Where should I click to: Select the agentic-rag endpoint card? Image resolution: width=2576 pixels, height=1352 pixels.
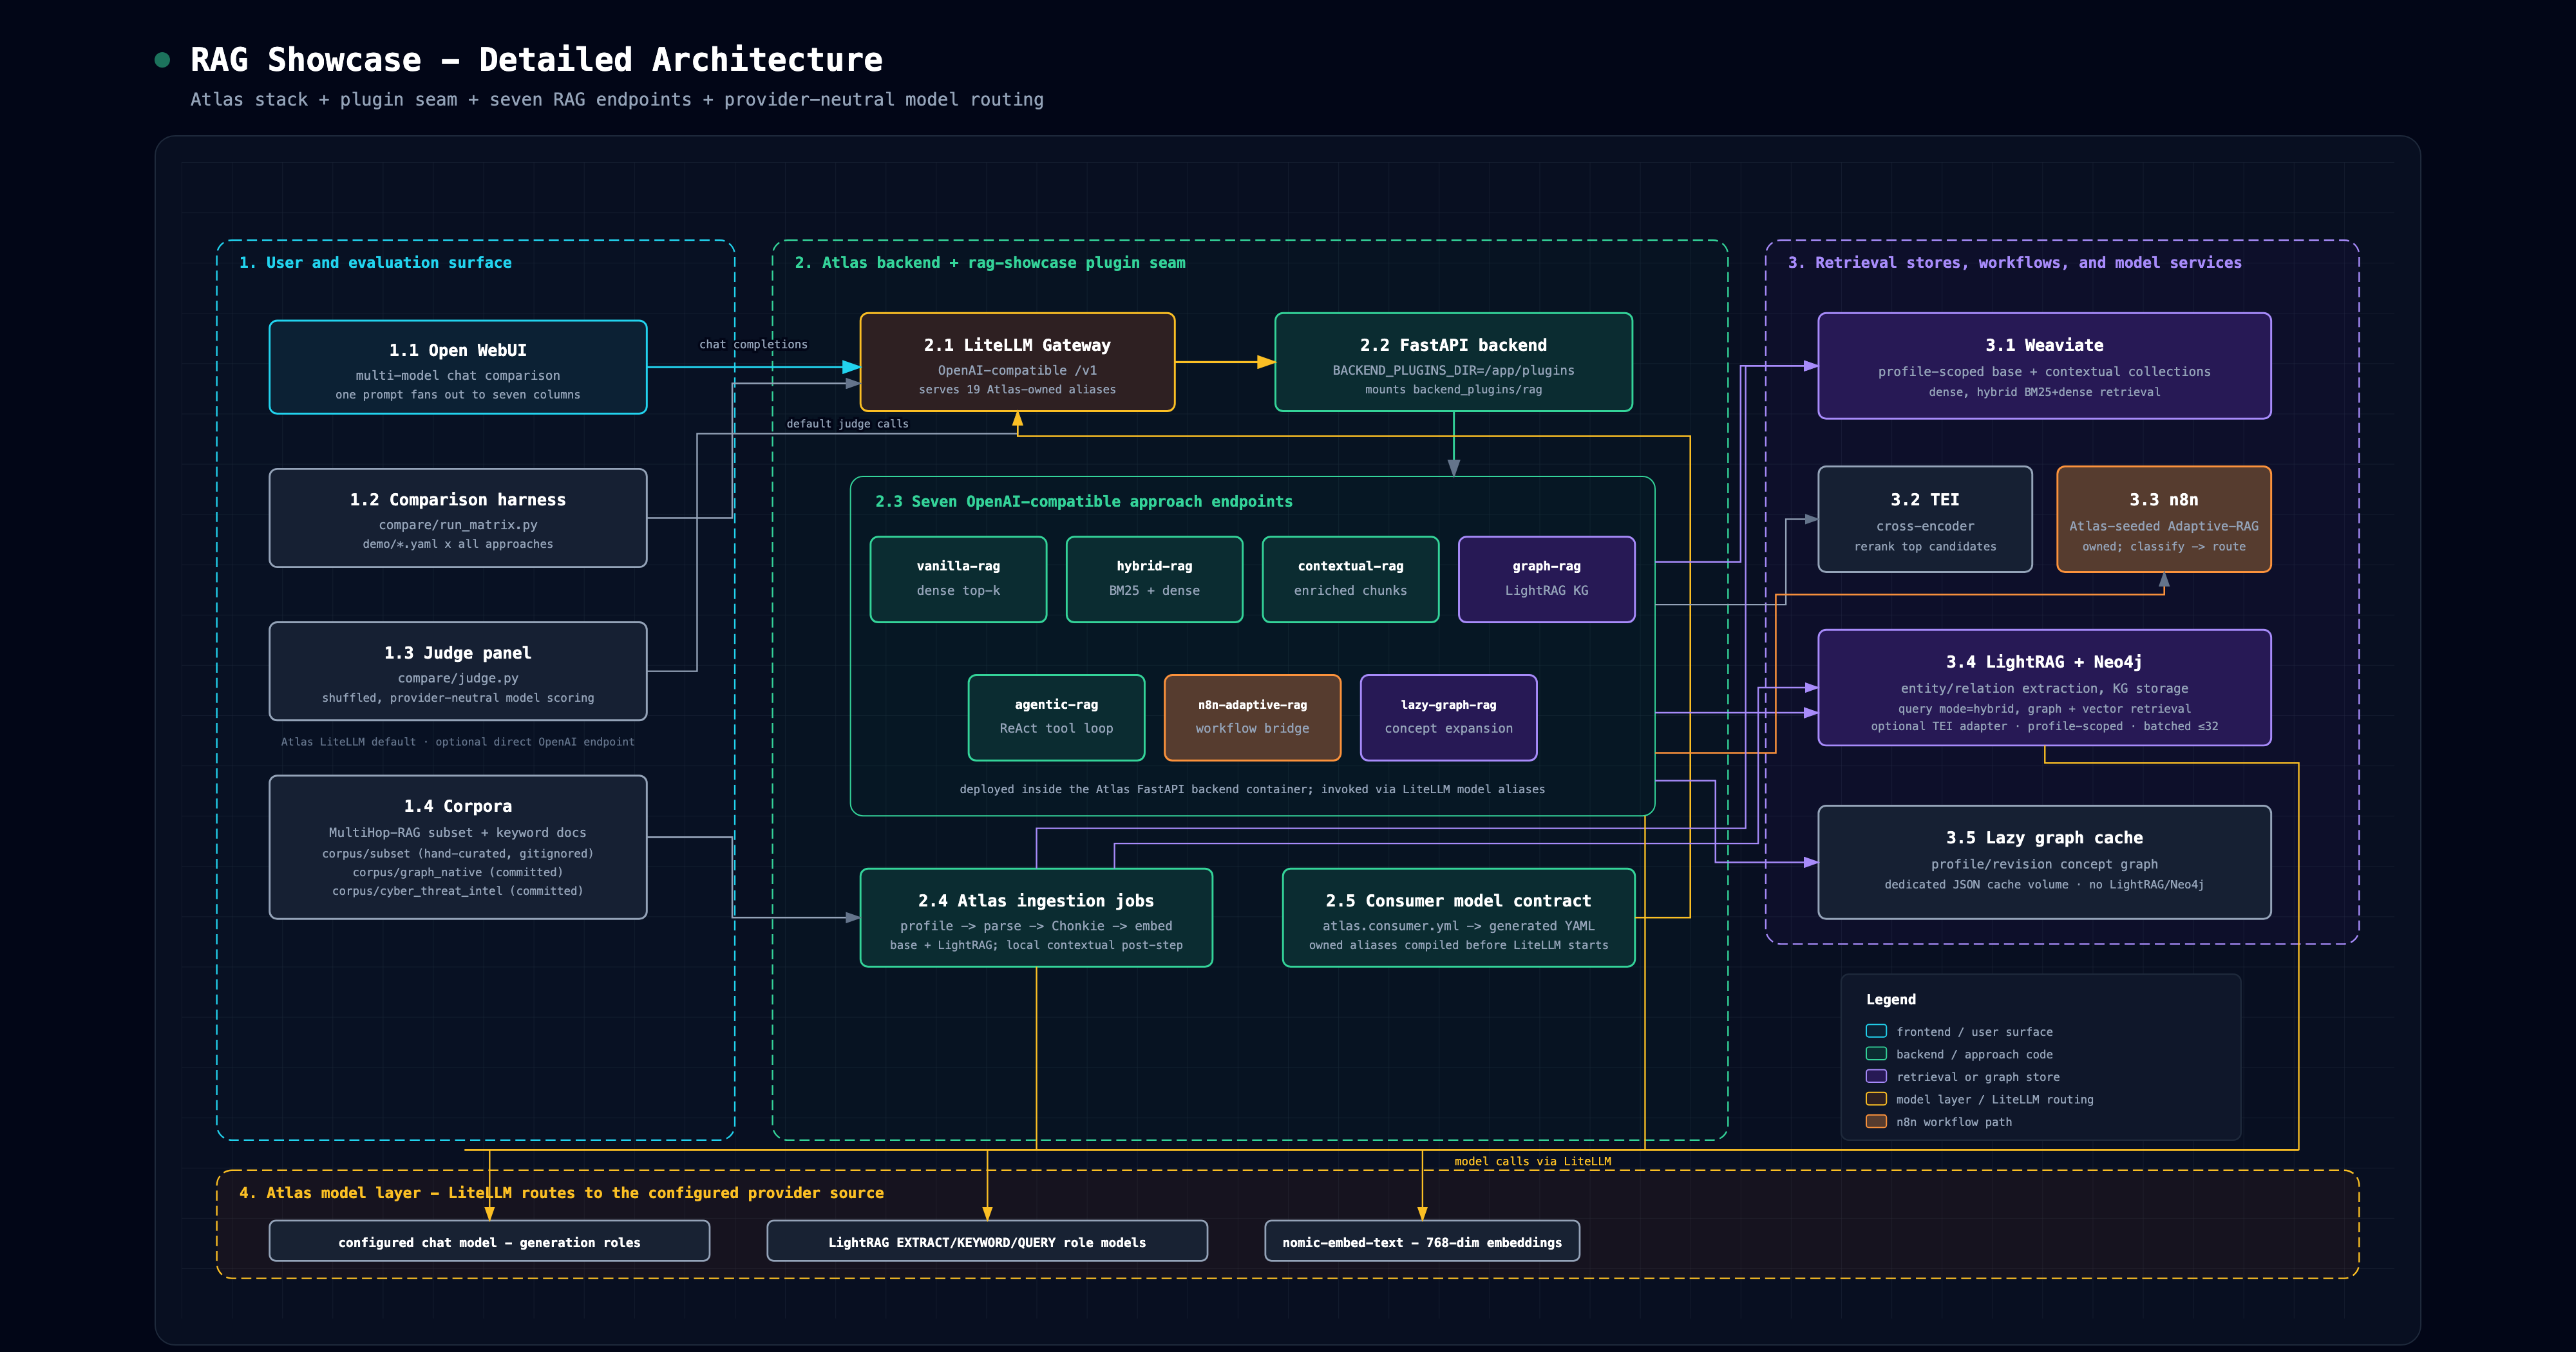(1056, 717)
